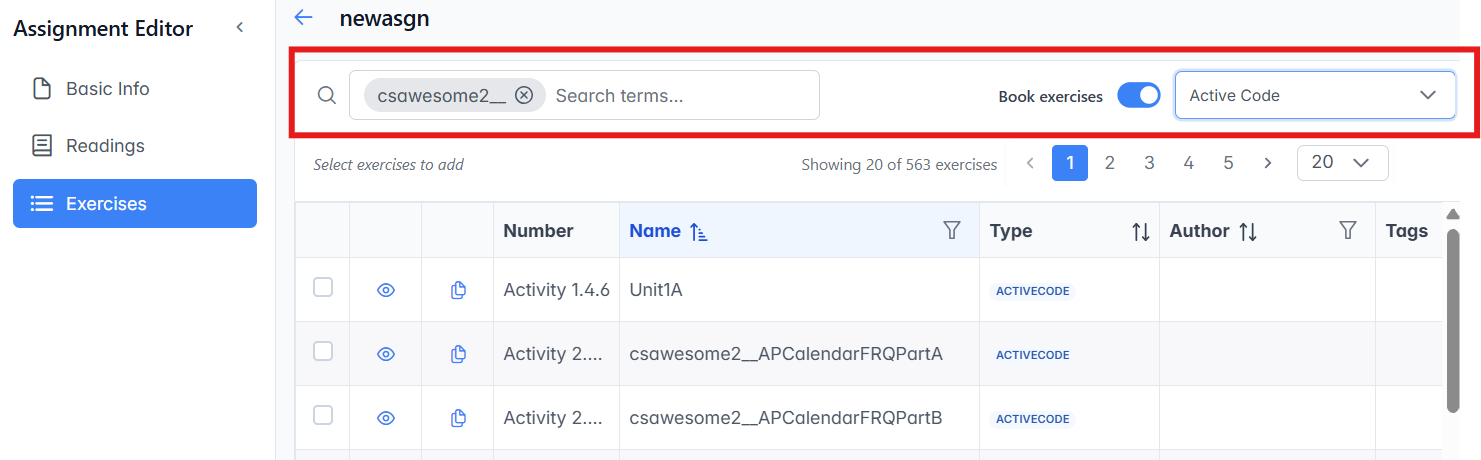Open the Basic Info section
The image size is (1481, 460).
click(x=107, y=89)
